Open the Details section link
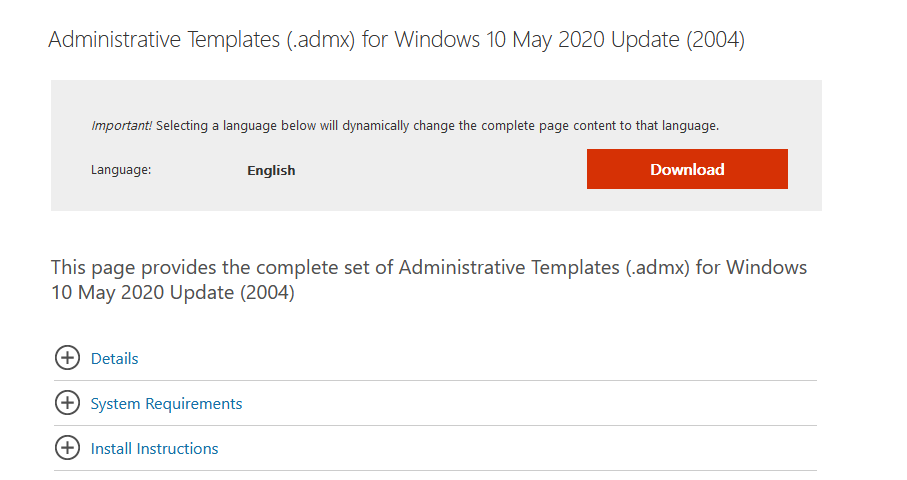This screenshot has height=480, width=907. point(115,359)
